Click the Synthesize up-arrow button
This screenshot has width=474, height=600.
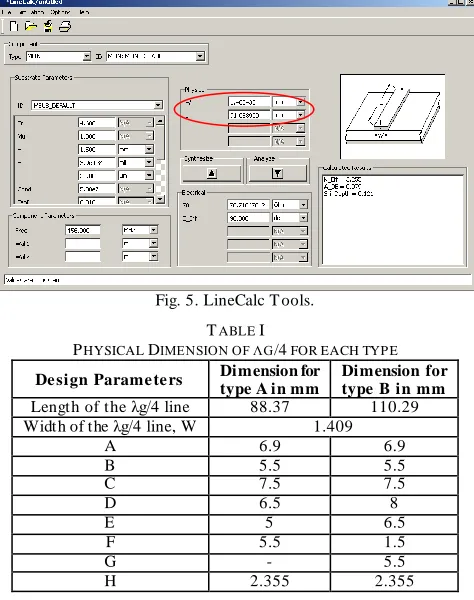click(212, 174)
